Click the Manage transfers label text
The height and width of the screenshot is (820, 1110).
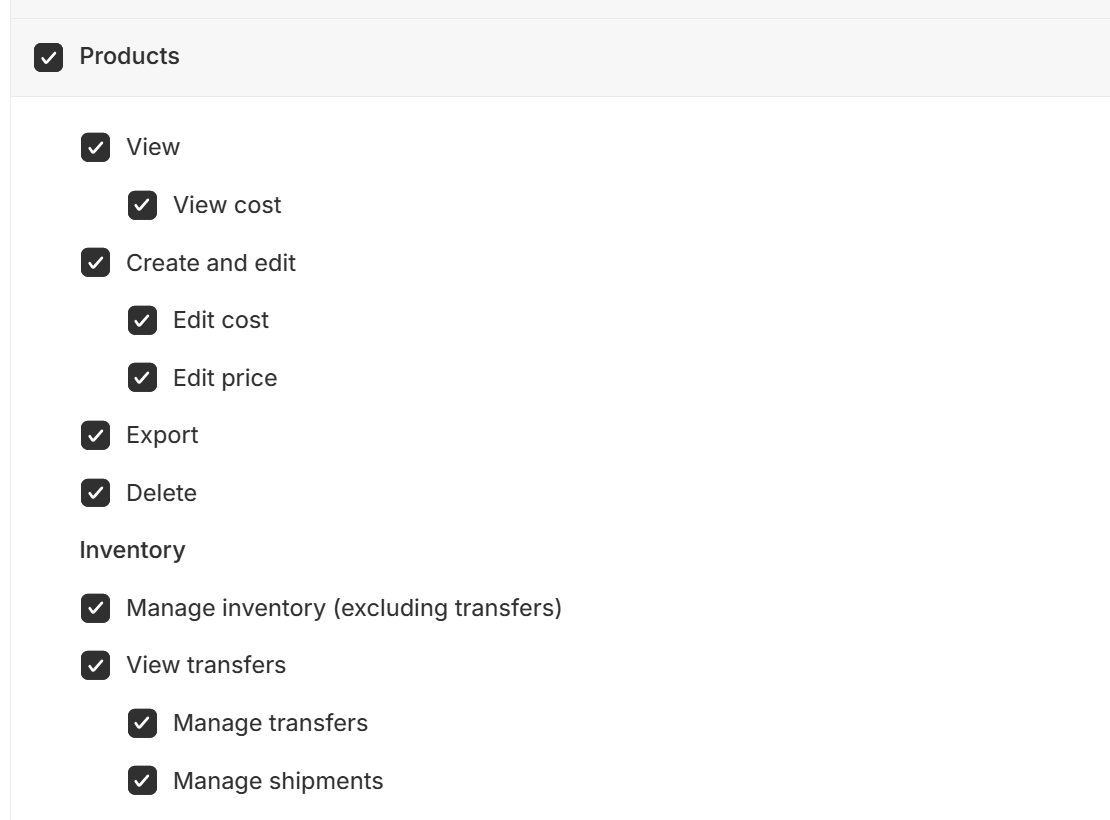pyautogui.click(x=270, y=723)
